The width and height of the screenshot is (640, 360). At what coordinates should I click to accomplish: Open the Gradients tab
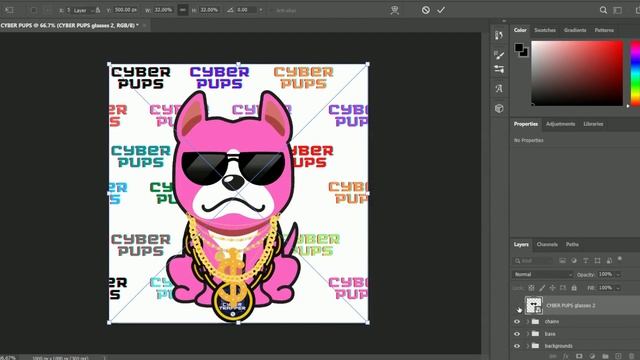575,30
